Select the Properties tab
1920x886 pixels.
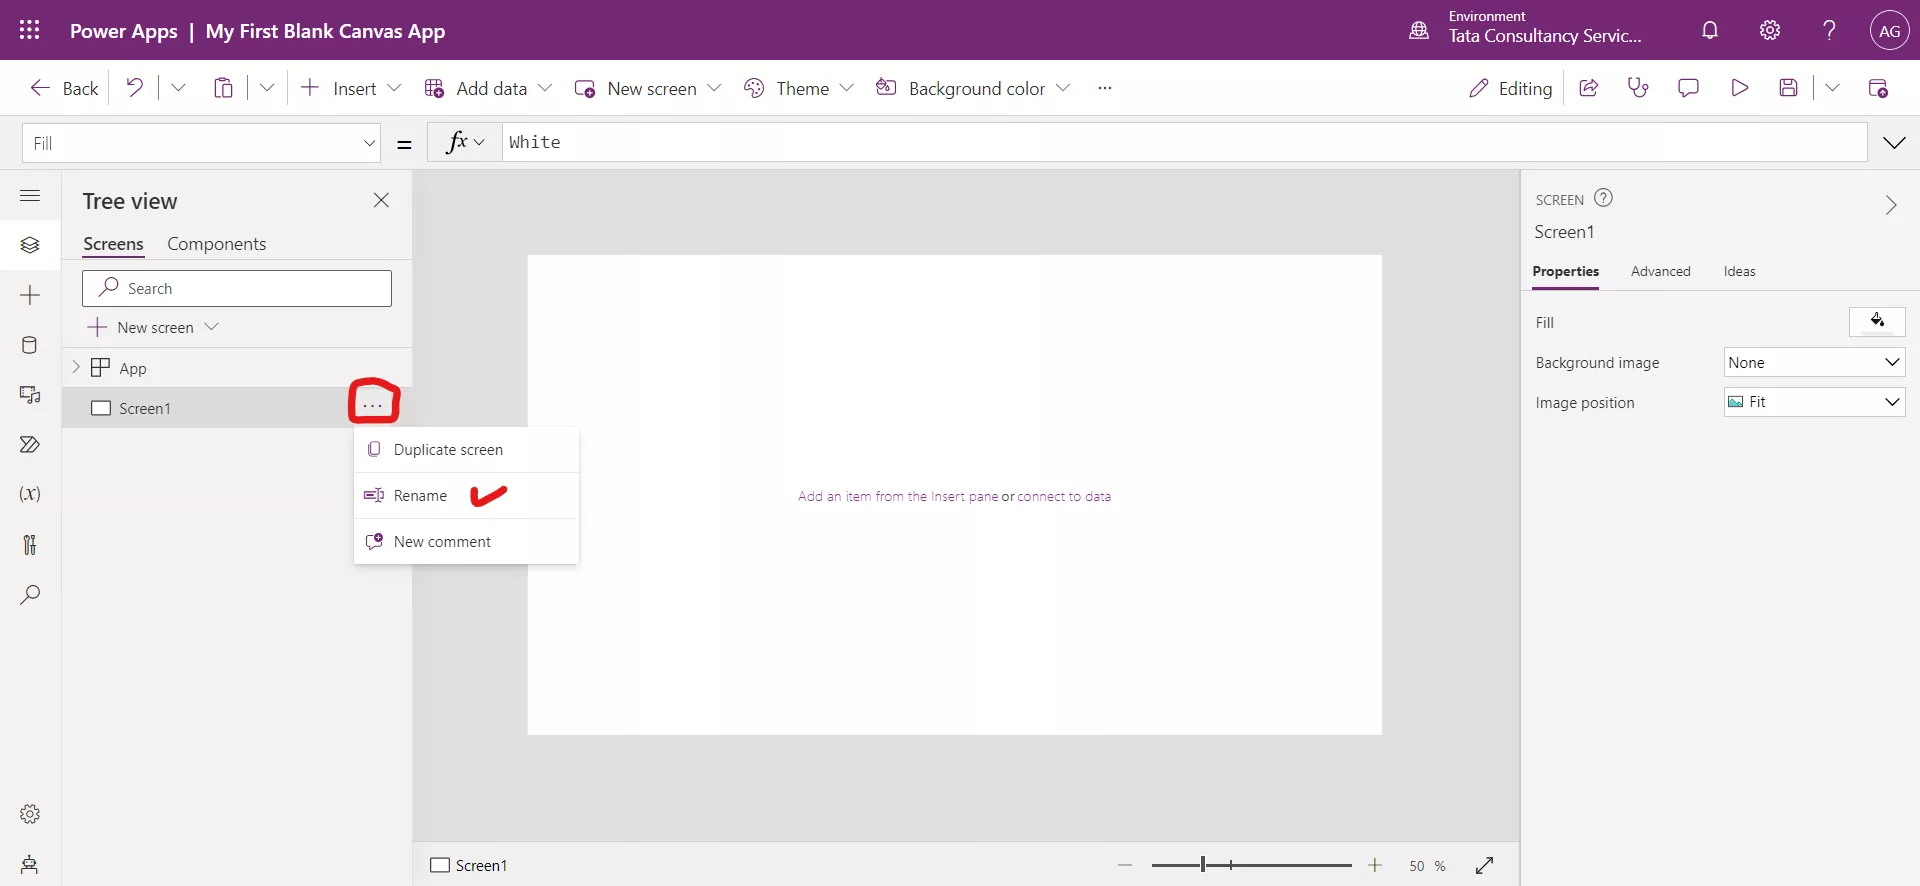(1565, 271)
